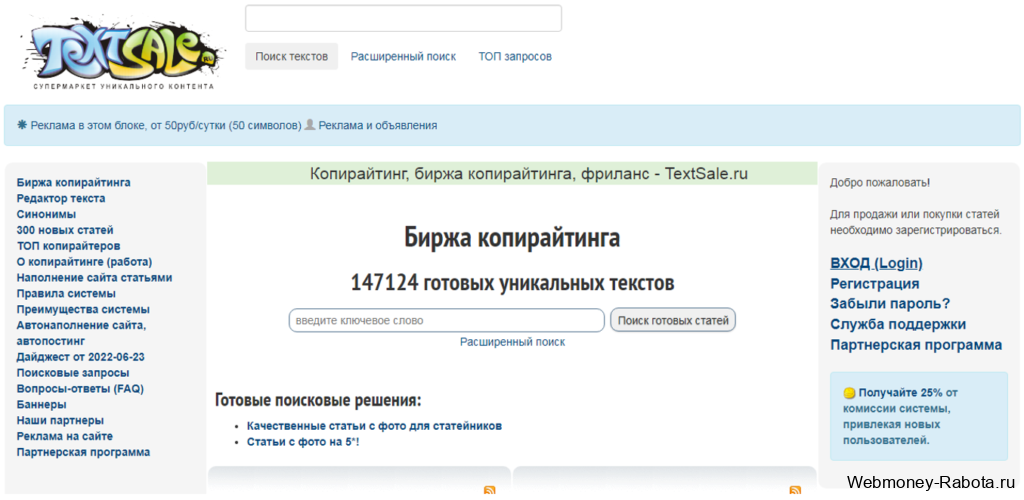Viewport: 1024px width, 500px height.
Task: Open Расширенный поиск link under keyword field
Action: point(513,342)
